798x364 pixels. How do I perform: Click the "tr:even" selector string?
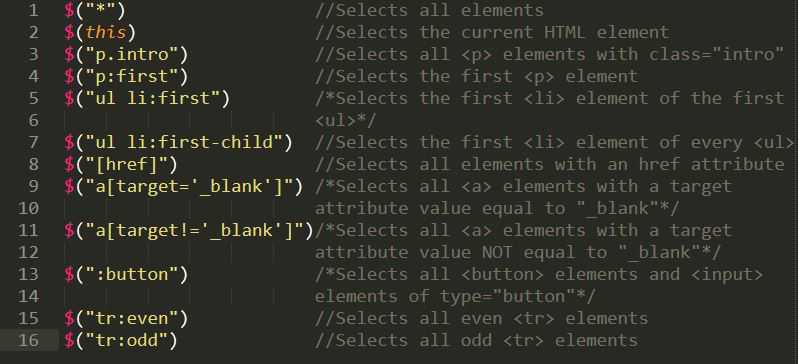(x=131, y=318)
